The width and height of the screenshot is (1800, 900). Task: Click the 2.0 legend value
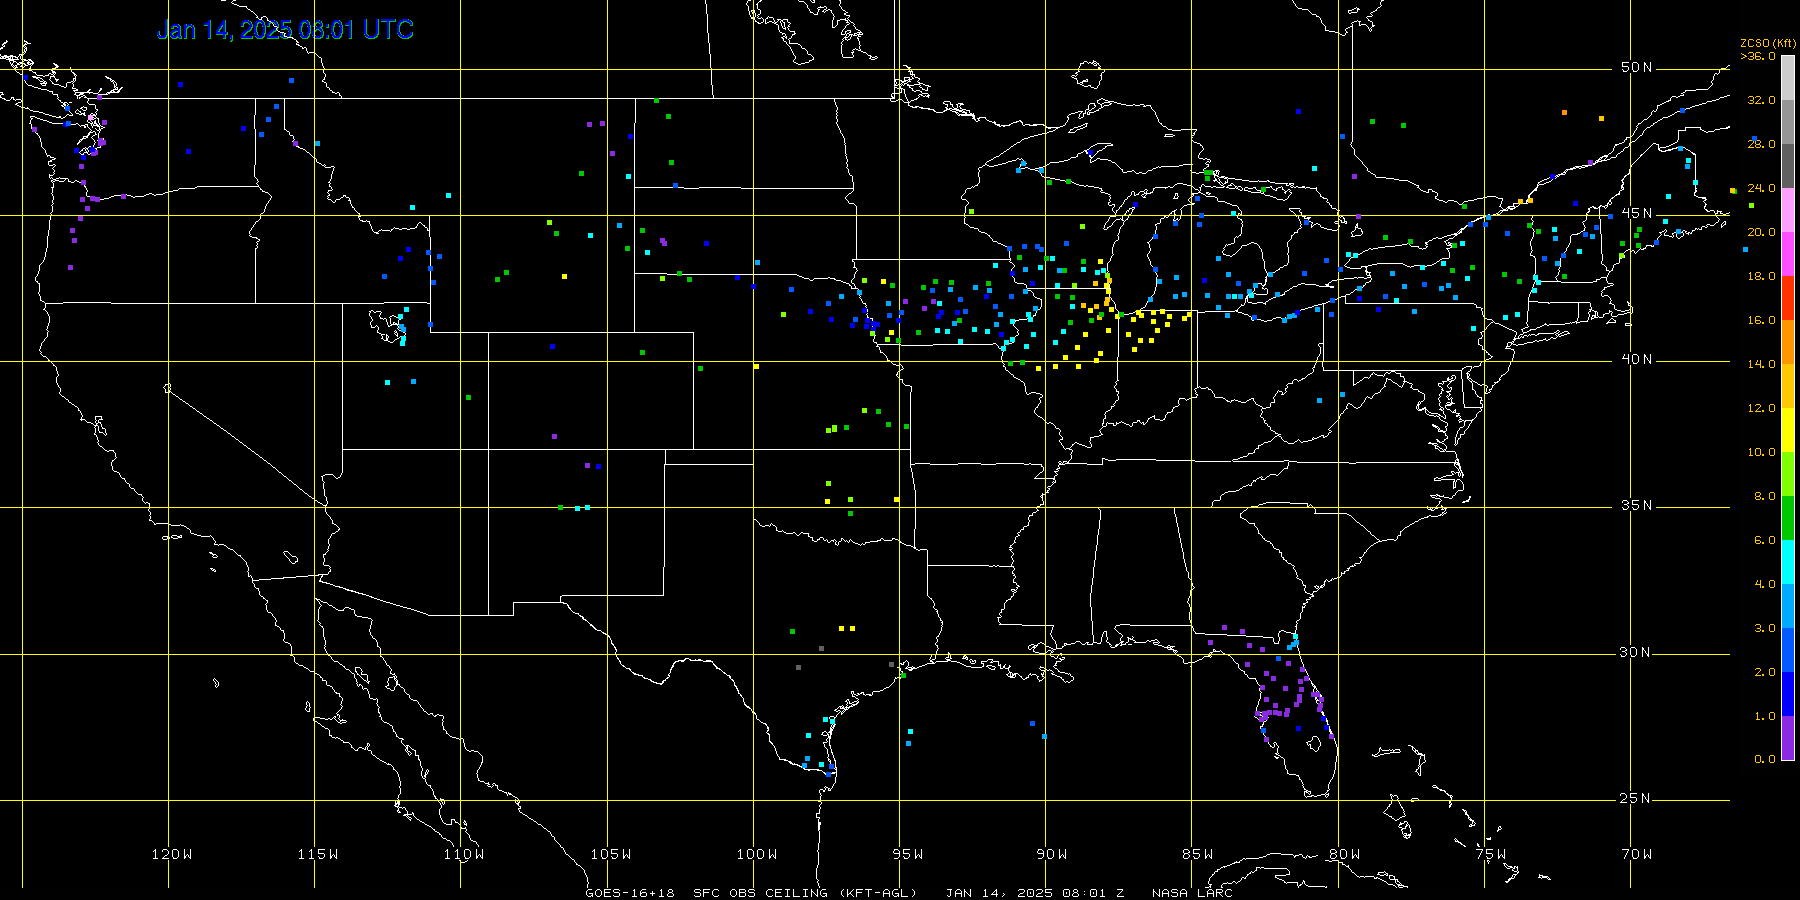point(1765,672)
